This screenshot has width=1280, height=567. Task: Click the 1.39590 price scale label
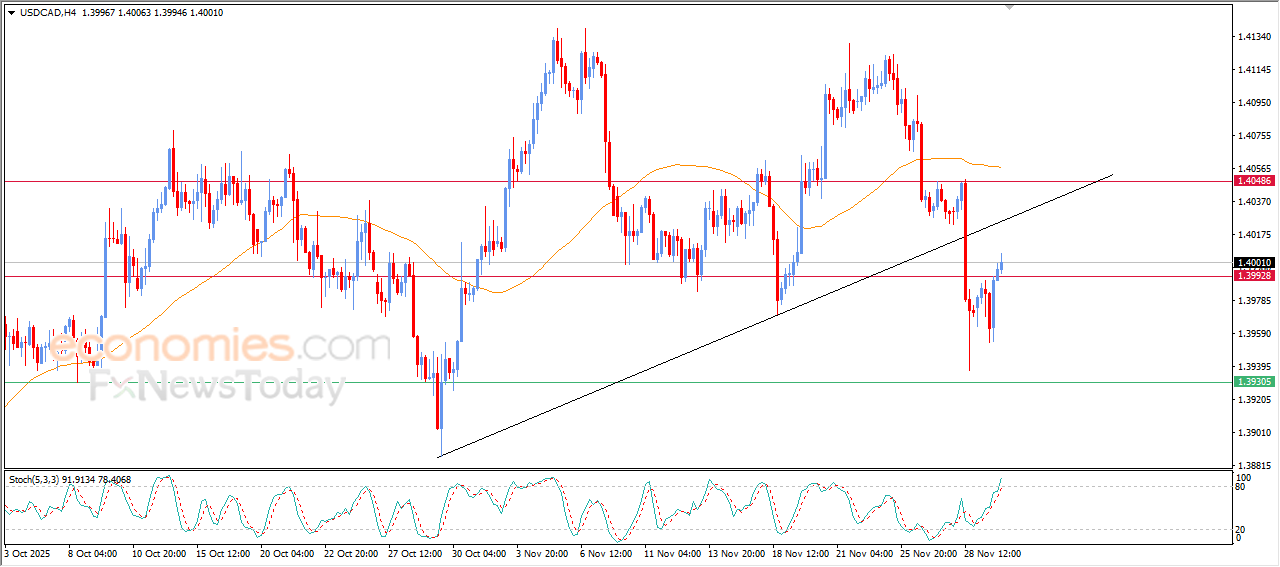click(1254, 334)
